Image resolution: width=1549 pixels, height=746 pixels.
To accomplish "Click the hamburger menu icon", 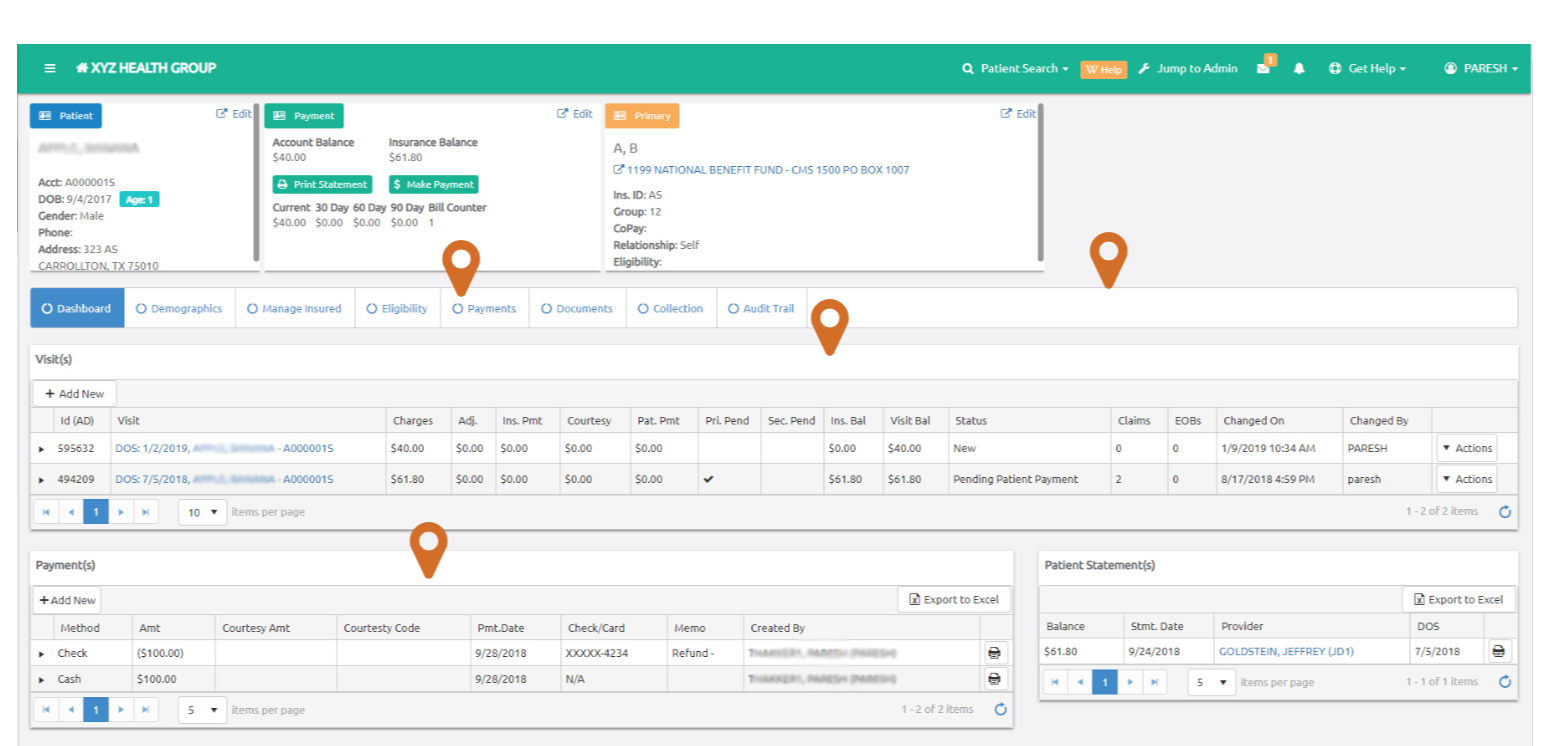I will click(x=50, y=68).
